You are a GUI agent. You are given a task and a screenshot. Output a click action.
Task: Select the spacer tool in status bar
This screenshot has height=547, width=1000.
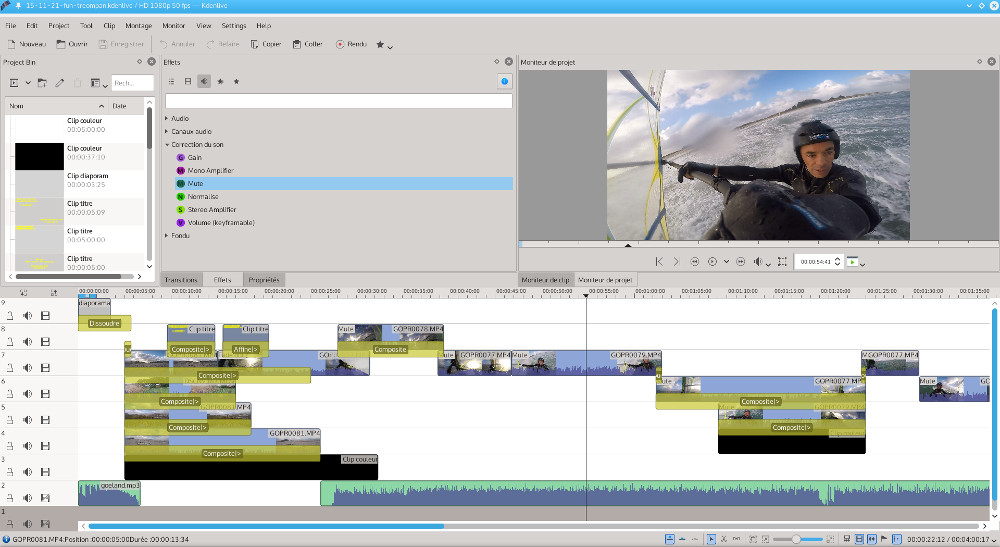click(737, 539)
